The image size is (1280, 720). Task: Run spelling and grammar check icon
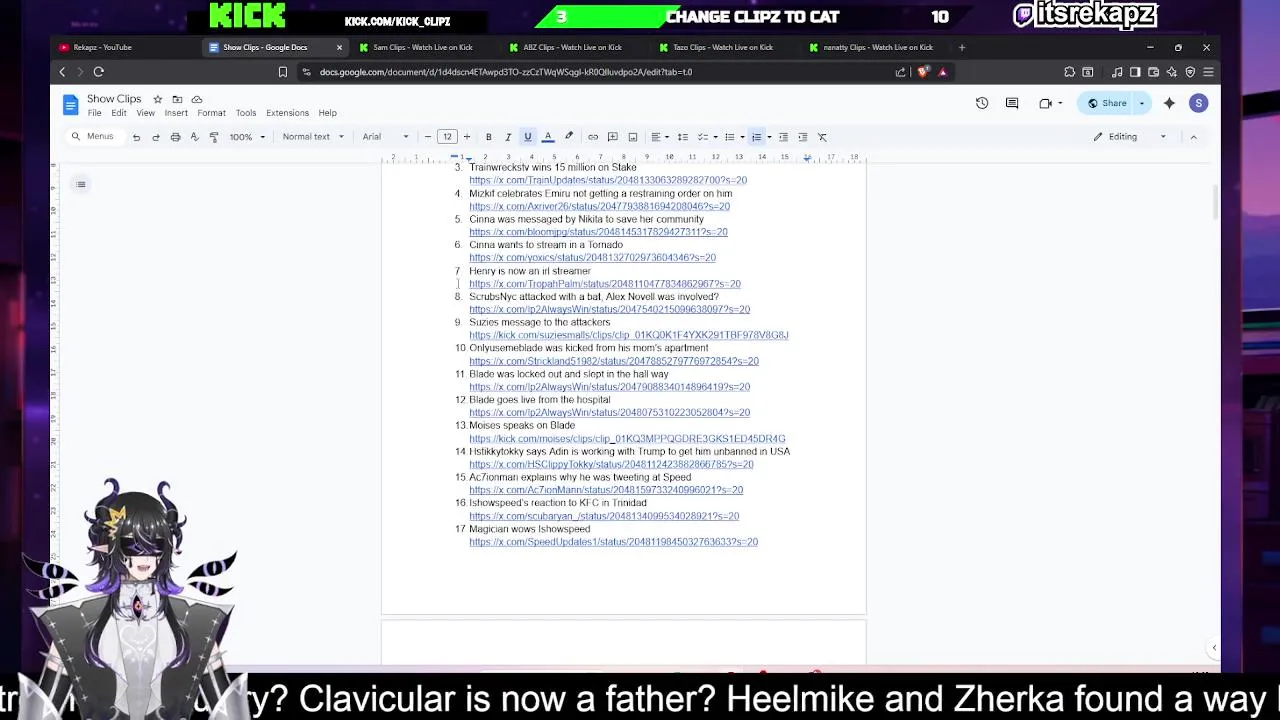(194, 137)
